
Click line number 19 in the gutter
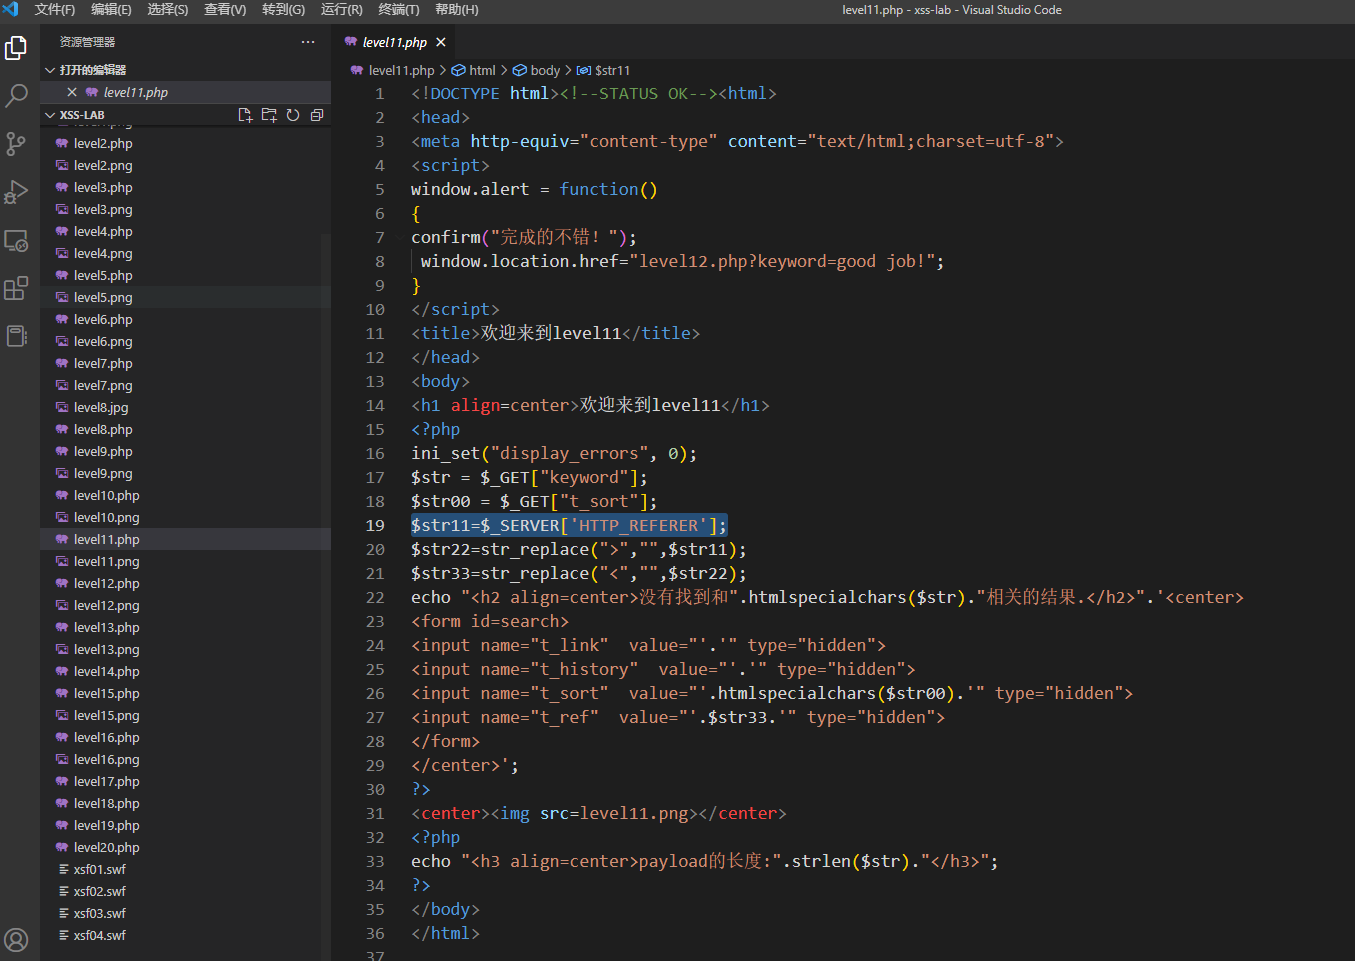(x=375, y=525)
